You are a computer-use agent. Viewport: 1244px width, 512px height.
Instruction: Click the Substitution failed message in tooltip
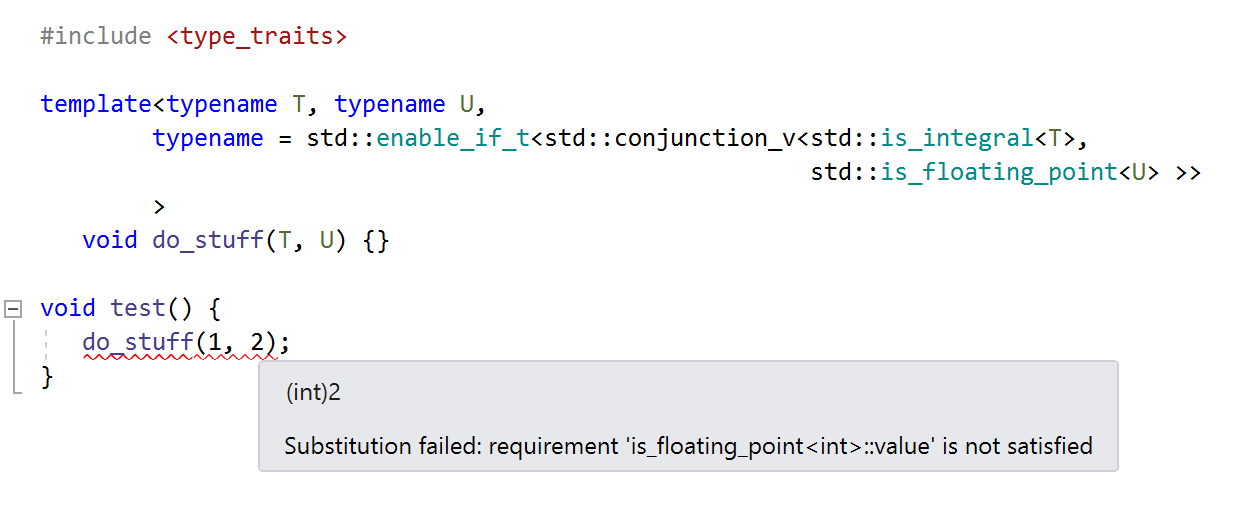tap(688, 446)
